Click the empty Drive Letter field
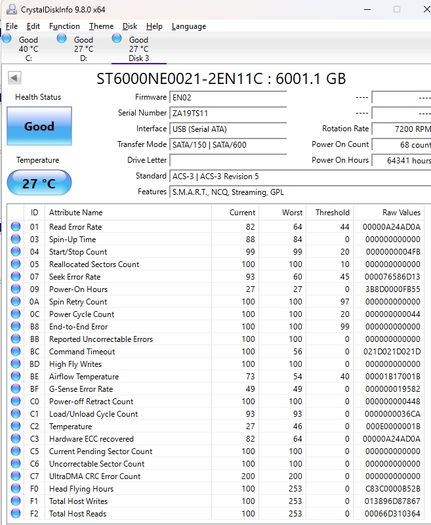 click(x=228, y=160)
